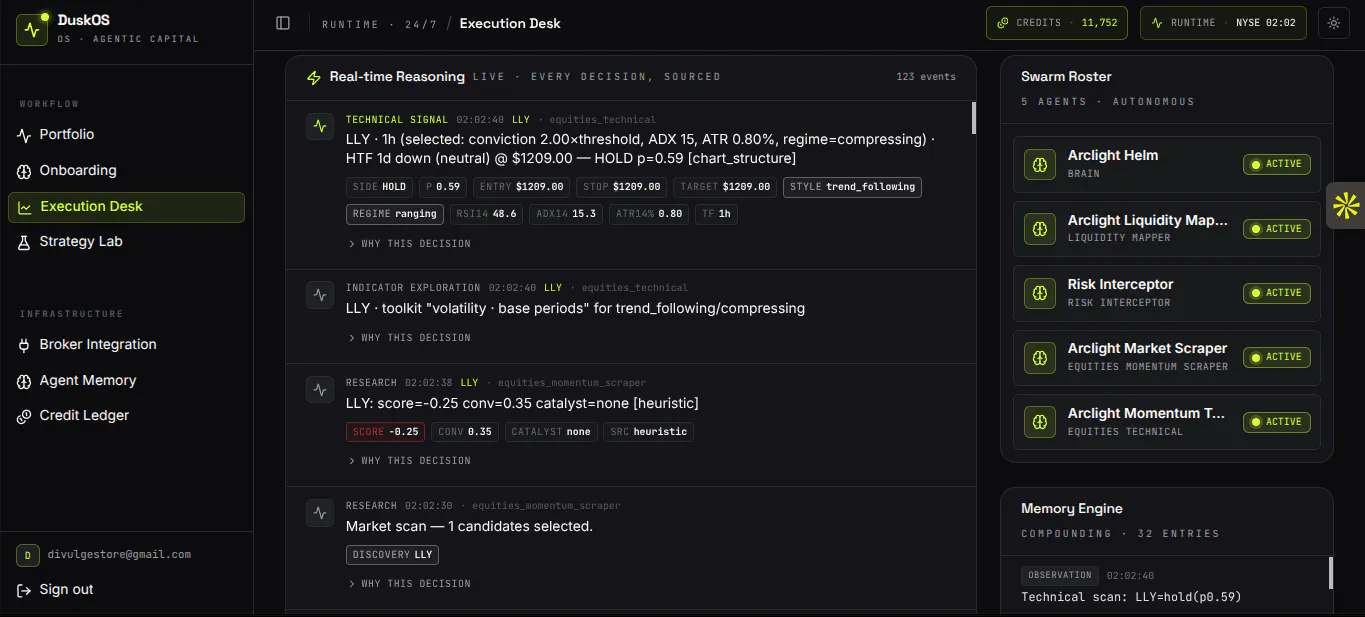Viewport: 1365px width, 617px height.
Task: Click the SCORE -0.25 red tag
Action: 385,432
